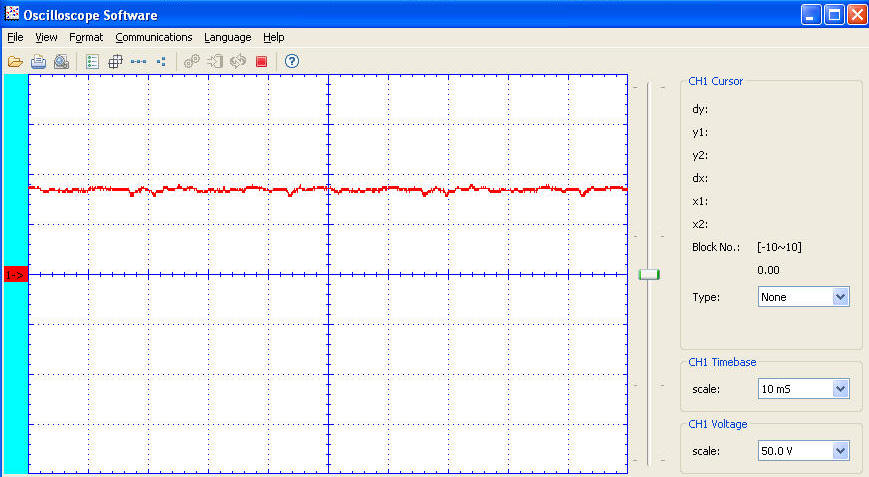Viewport: 869px width, 477px height.
Task: Open the CH1 Timebase scale dropdown
Action: (x=840, y=389)
